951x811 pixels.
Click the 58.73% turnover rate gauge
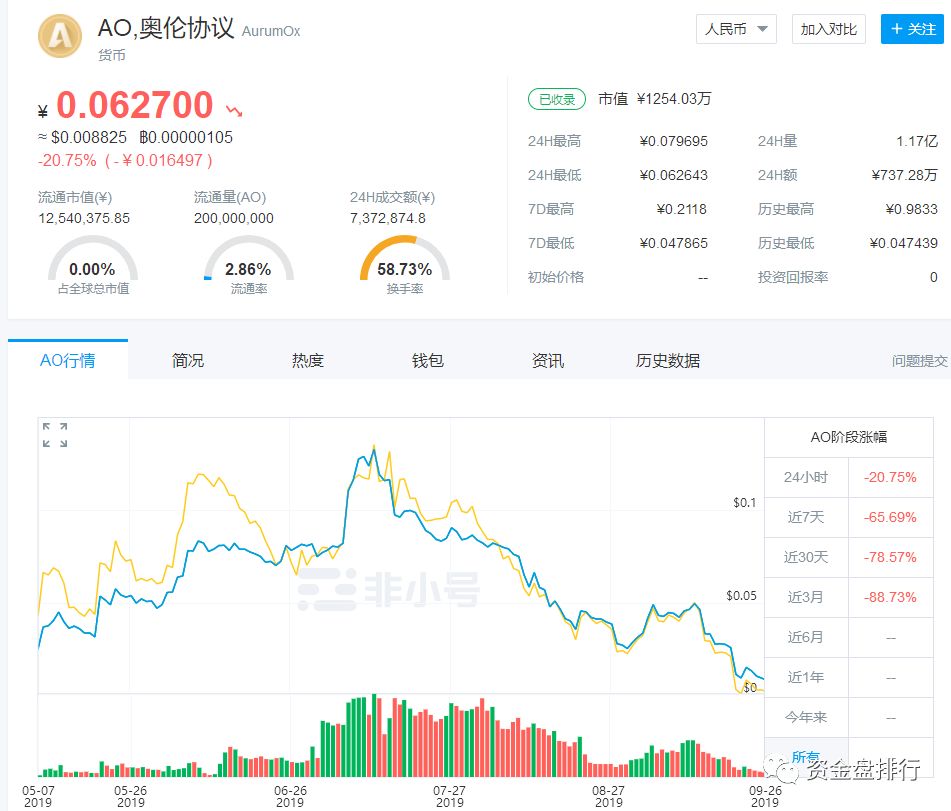(x=405, y=266)
